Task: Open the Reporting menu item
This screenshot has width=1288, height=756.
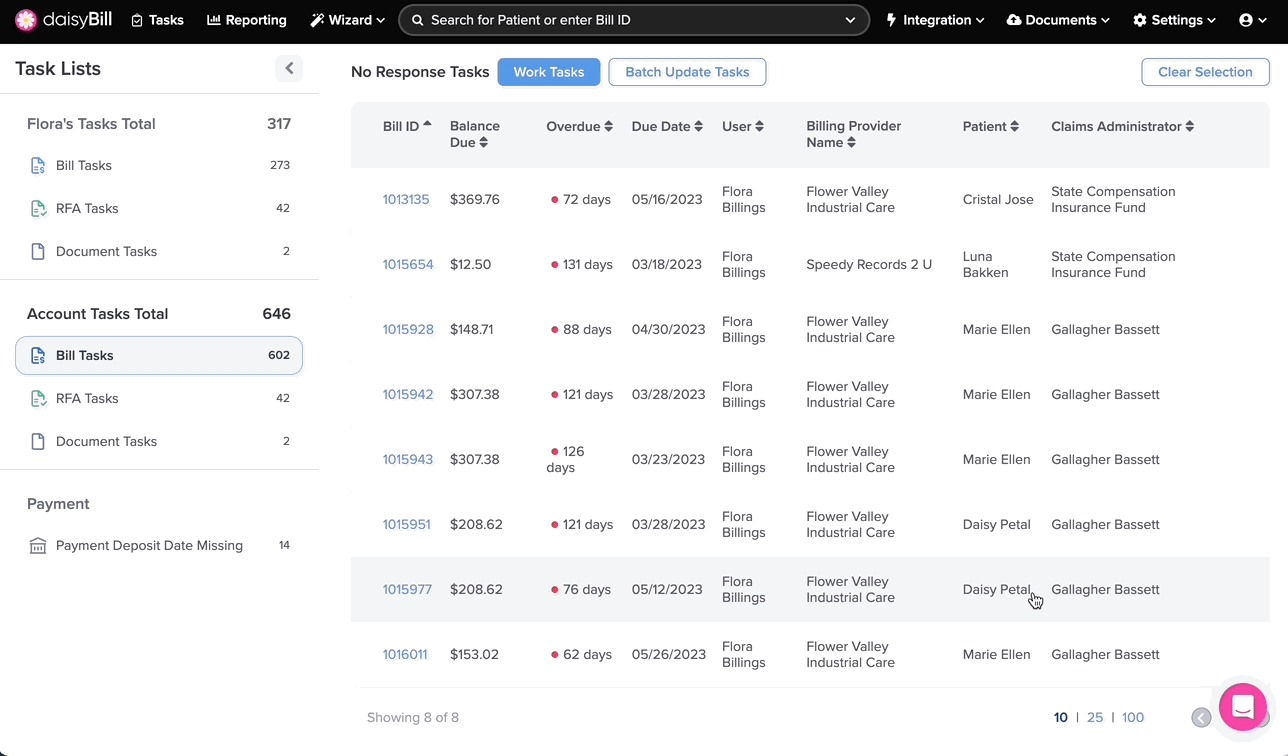Action: [x=246, y=20]
